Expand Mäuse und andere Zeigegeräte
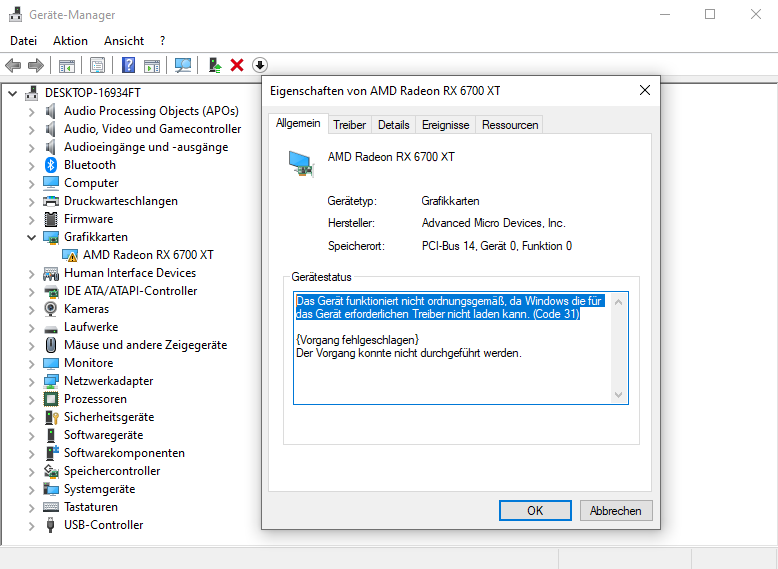Image resolution: width=778 pixels, height=569 pixels. point(32,345)
